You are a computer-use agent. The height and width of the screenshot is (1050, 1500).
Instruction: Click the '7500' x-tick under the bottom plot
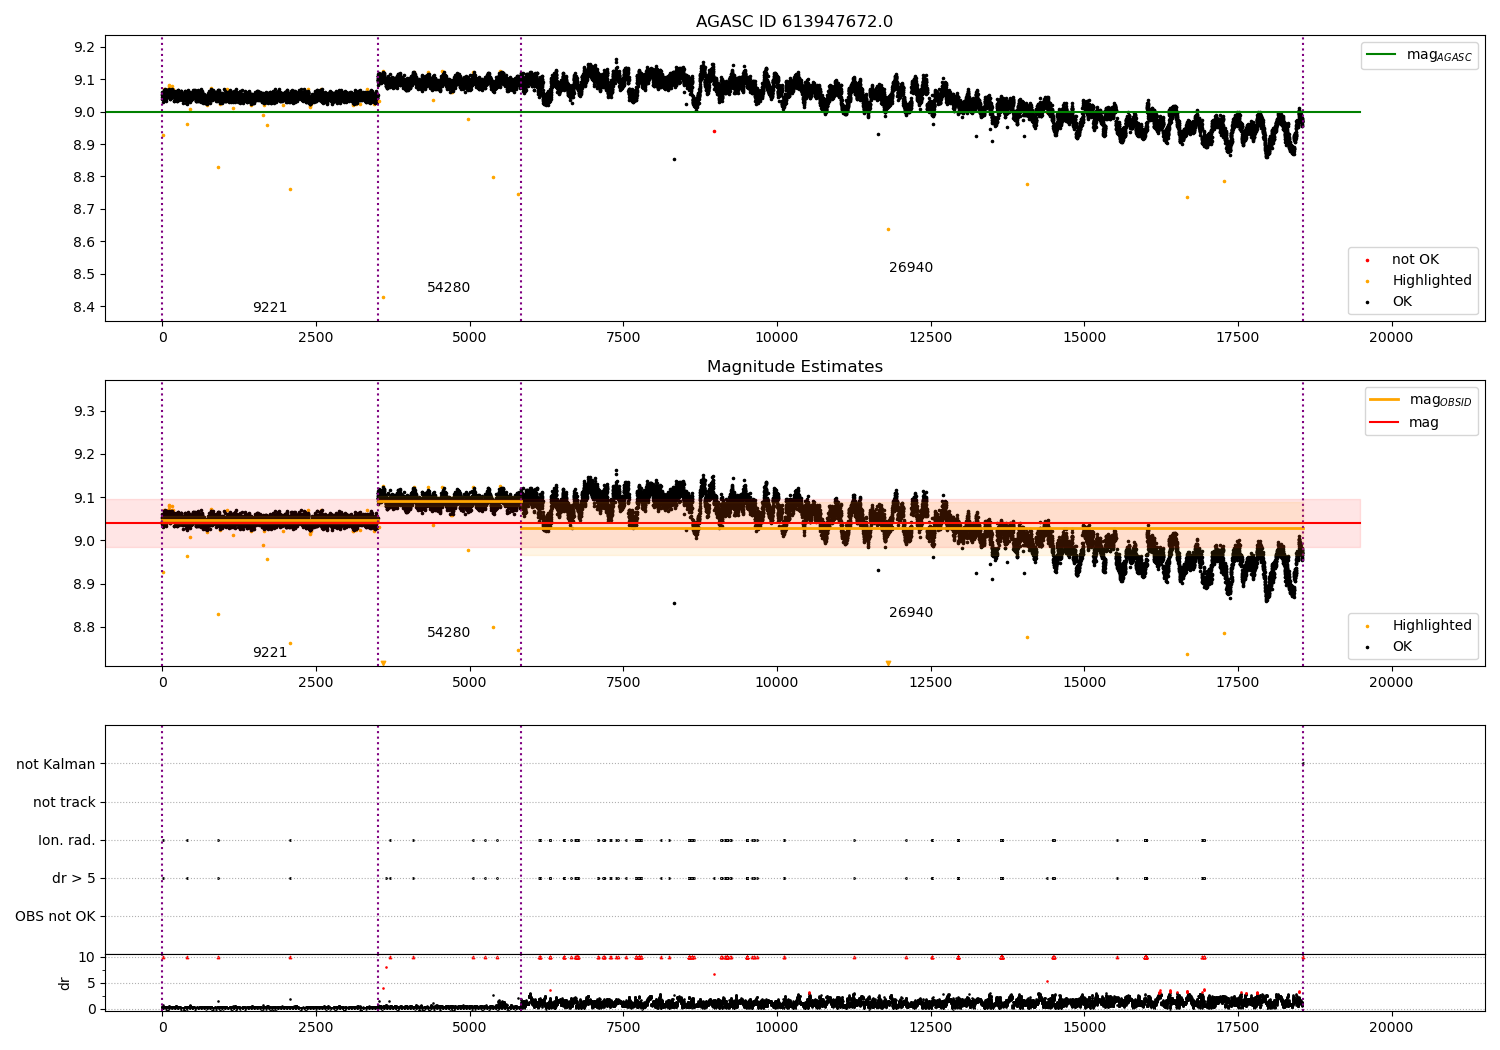pos(623,1028)
